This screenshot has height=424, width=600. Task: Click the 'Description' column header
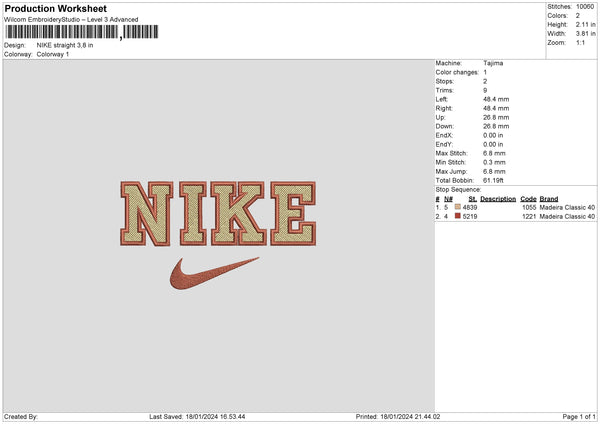coord(498,199)
